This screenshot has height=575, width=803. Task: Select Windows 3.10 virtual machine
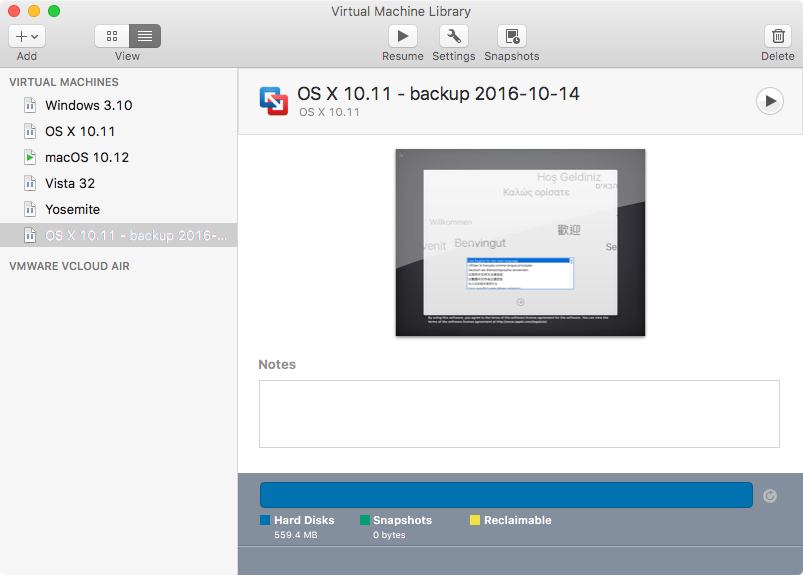point(118,105)
